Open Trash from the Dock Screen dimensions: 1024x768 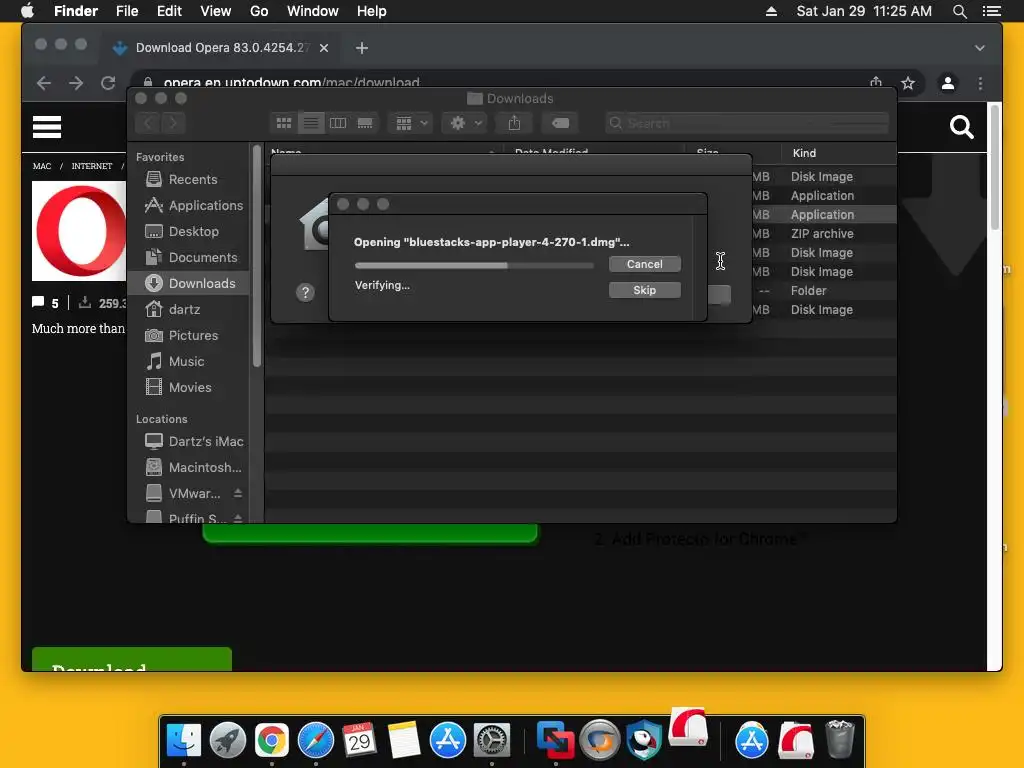840,739
